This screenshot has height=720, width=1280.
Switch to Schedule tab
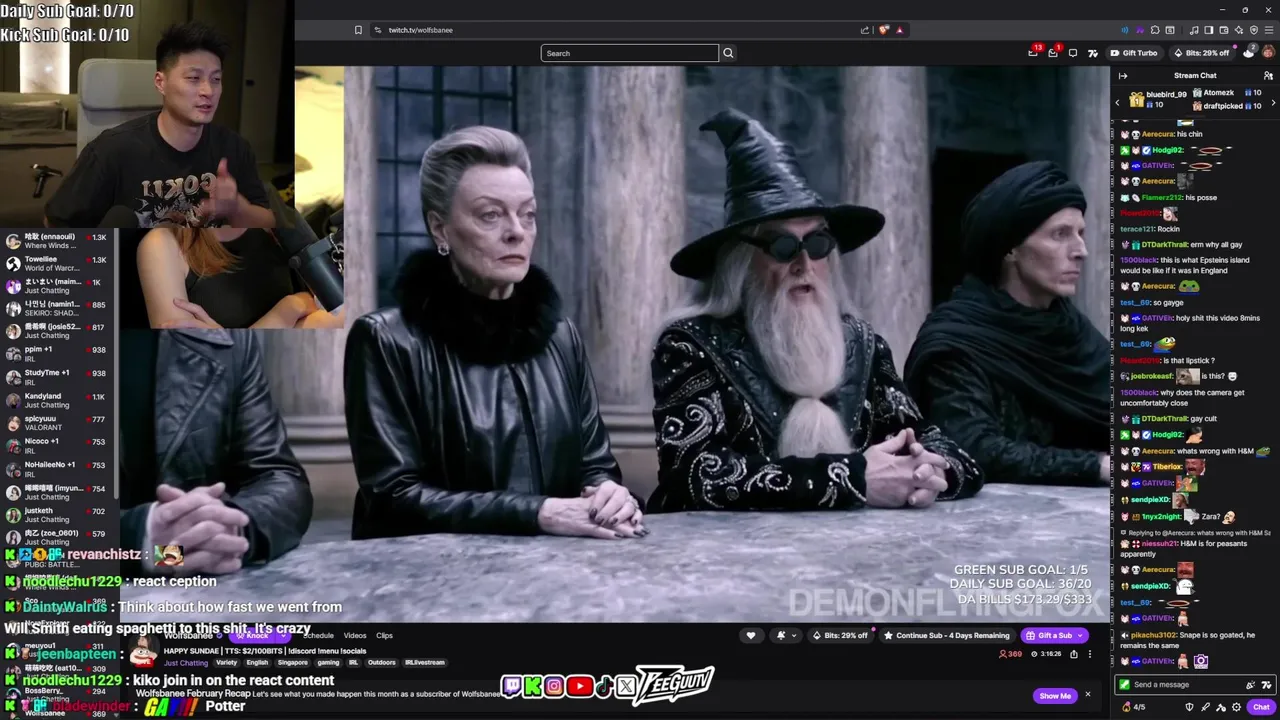tap(318, 636)
